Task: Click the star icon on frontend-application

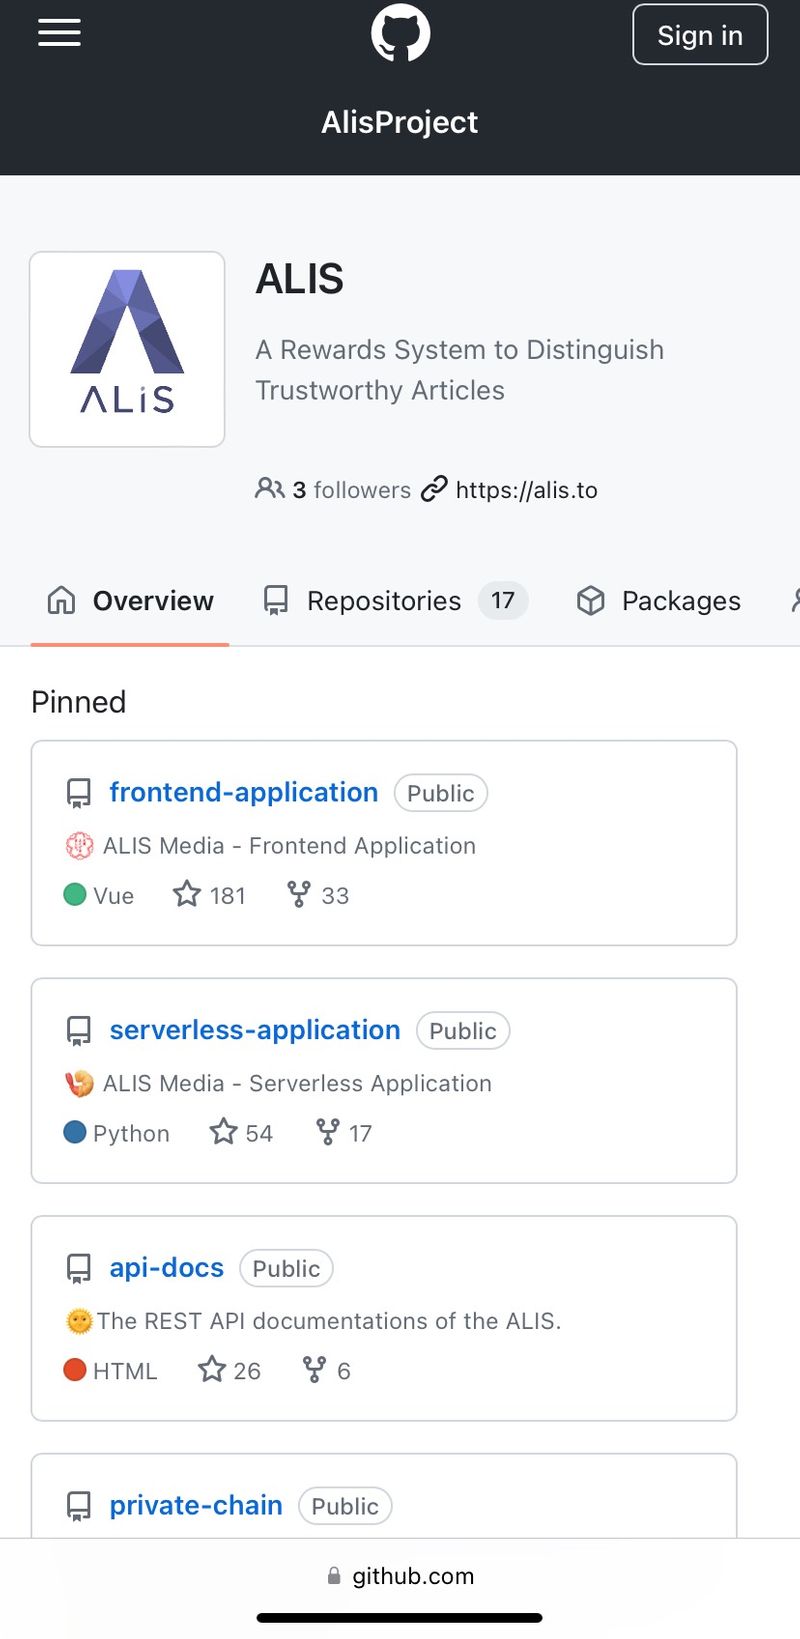Action: pos(187,894)
